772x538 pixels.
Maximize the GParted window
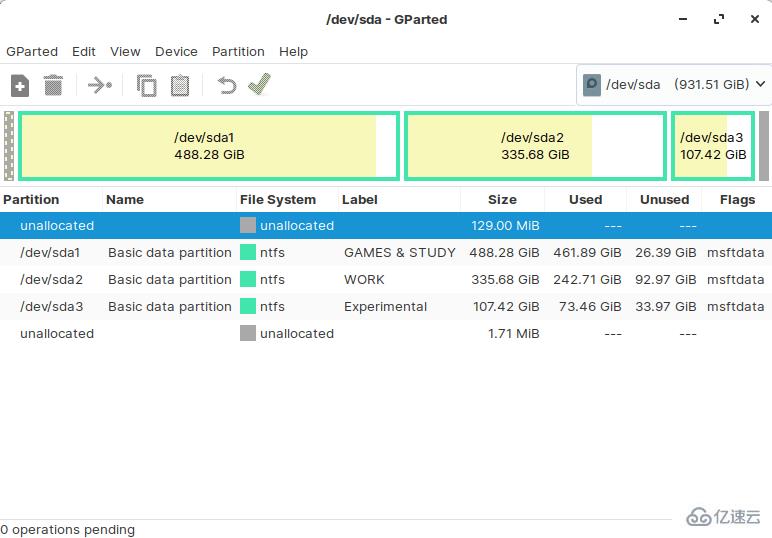click(719, 19)
